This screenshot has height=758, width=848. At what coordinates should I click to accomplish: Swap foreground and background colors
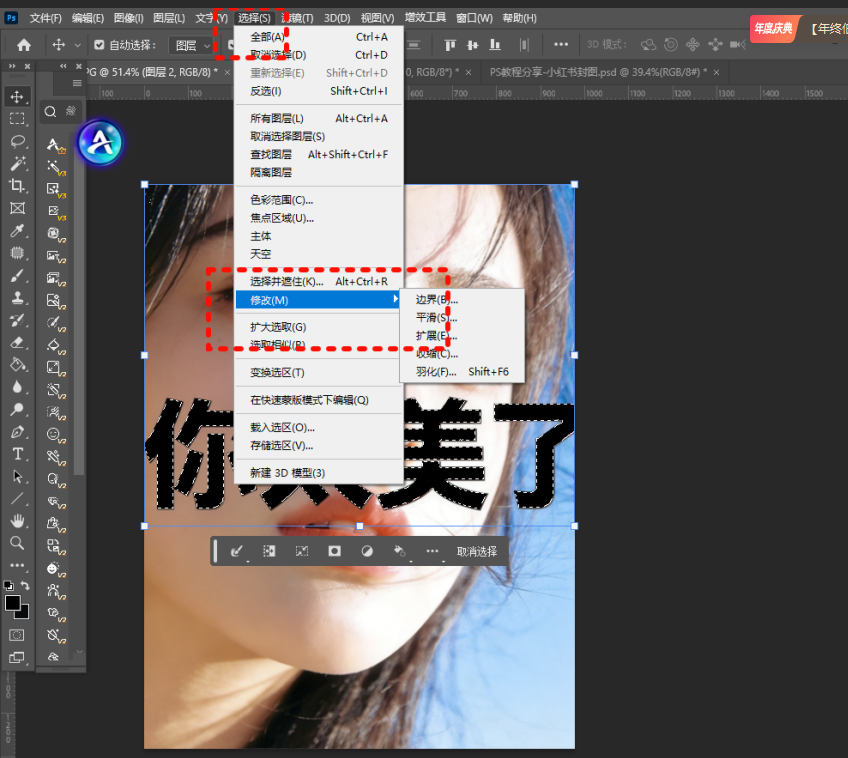[x=25, y=586]
